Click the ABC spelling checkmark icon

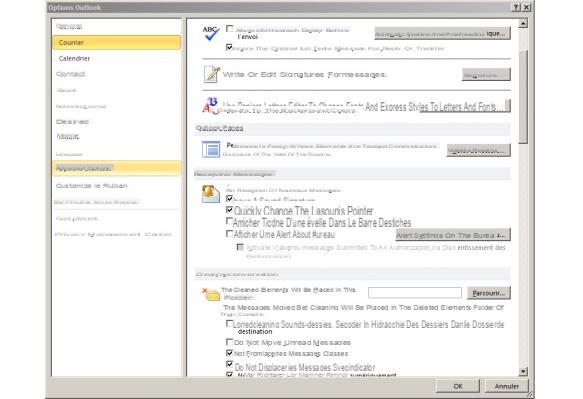211,33
